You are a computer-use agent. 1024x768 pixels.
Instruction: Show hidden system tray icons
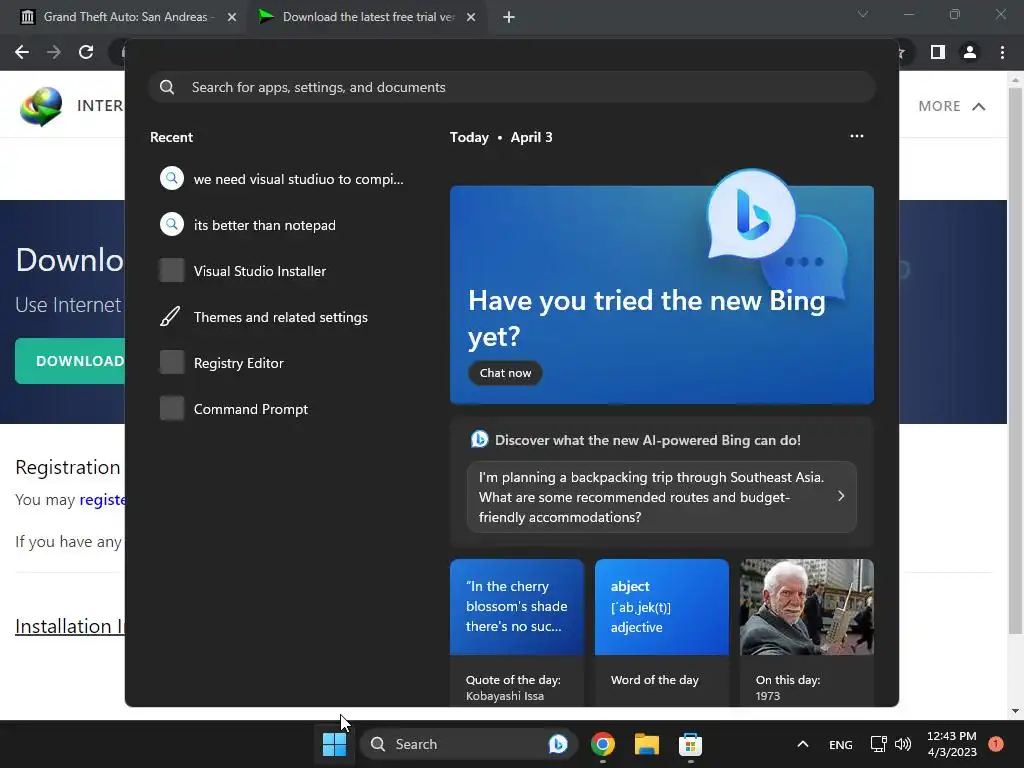coord(803,744)
